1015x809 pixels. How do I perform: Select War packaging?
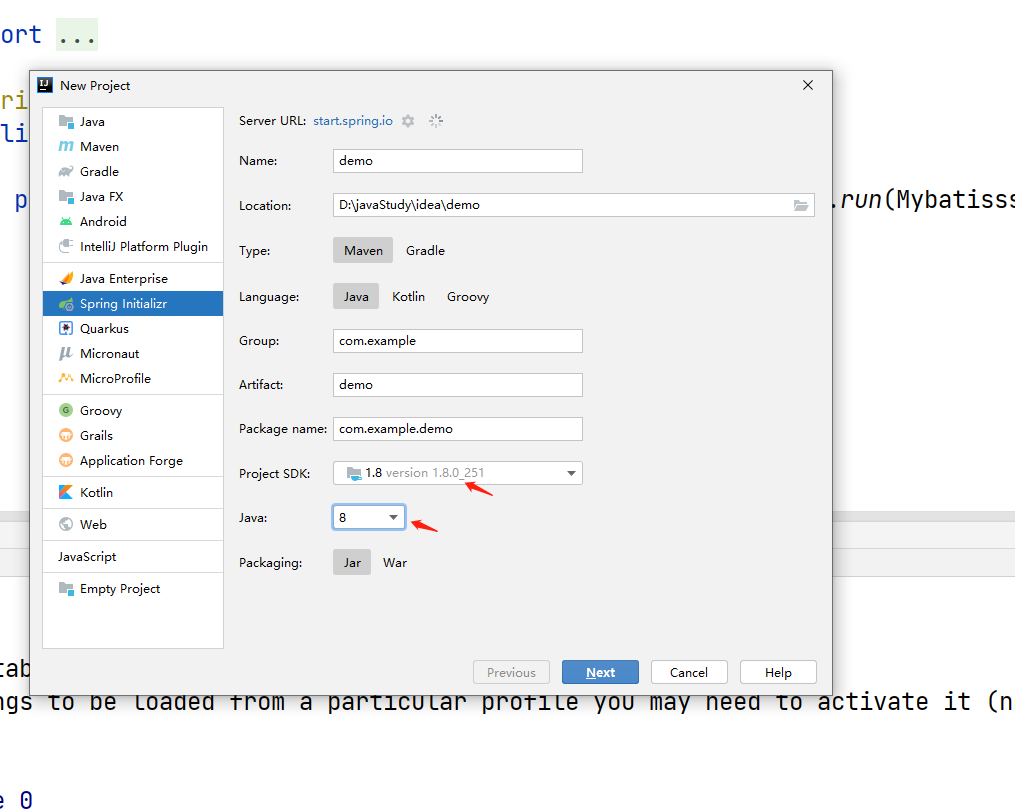click(x=395, y=562)
